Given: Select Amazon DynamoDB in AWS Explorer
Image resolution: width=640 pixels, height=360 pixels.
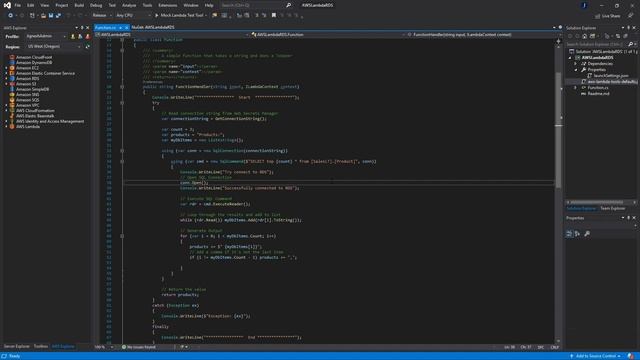Looking at the screenshot, I should tap(34, 63).
